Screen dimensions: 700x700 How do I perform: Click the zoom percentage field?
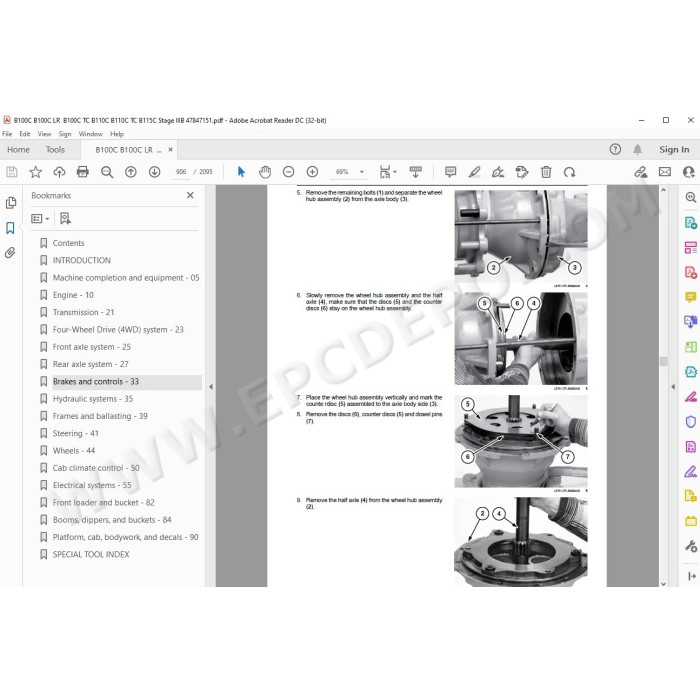point(342,172)
